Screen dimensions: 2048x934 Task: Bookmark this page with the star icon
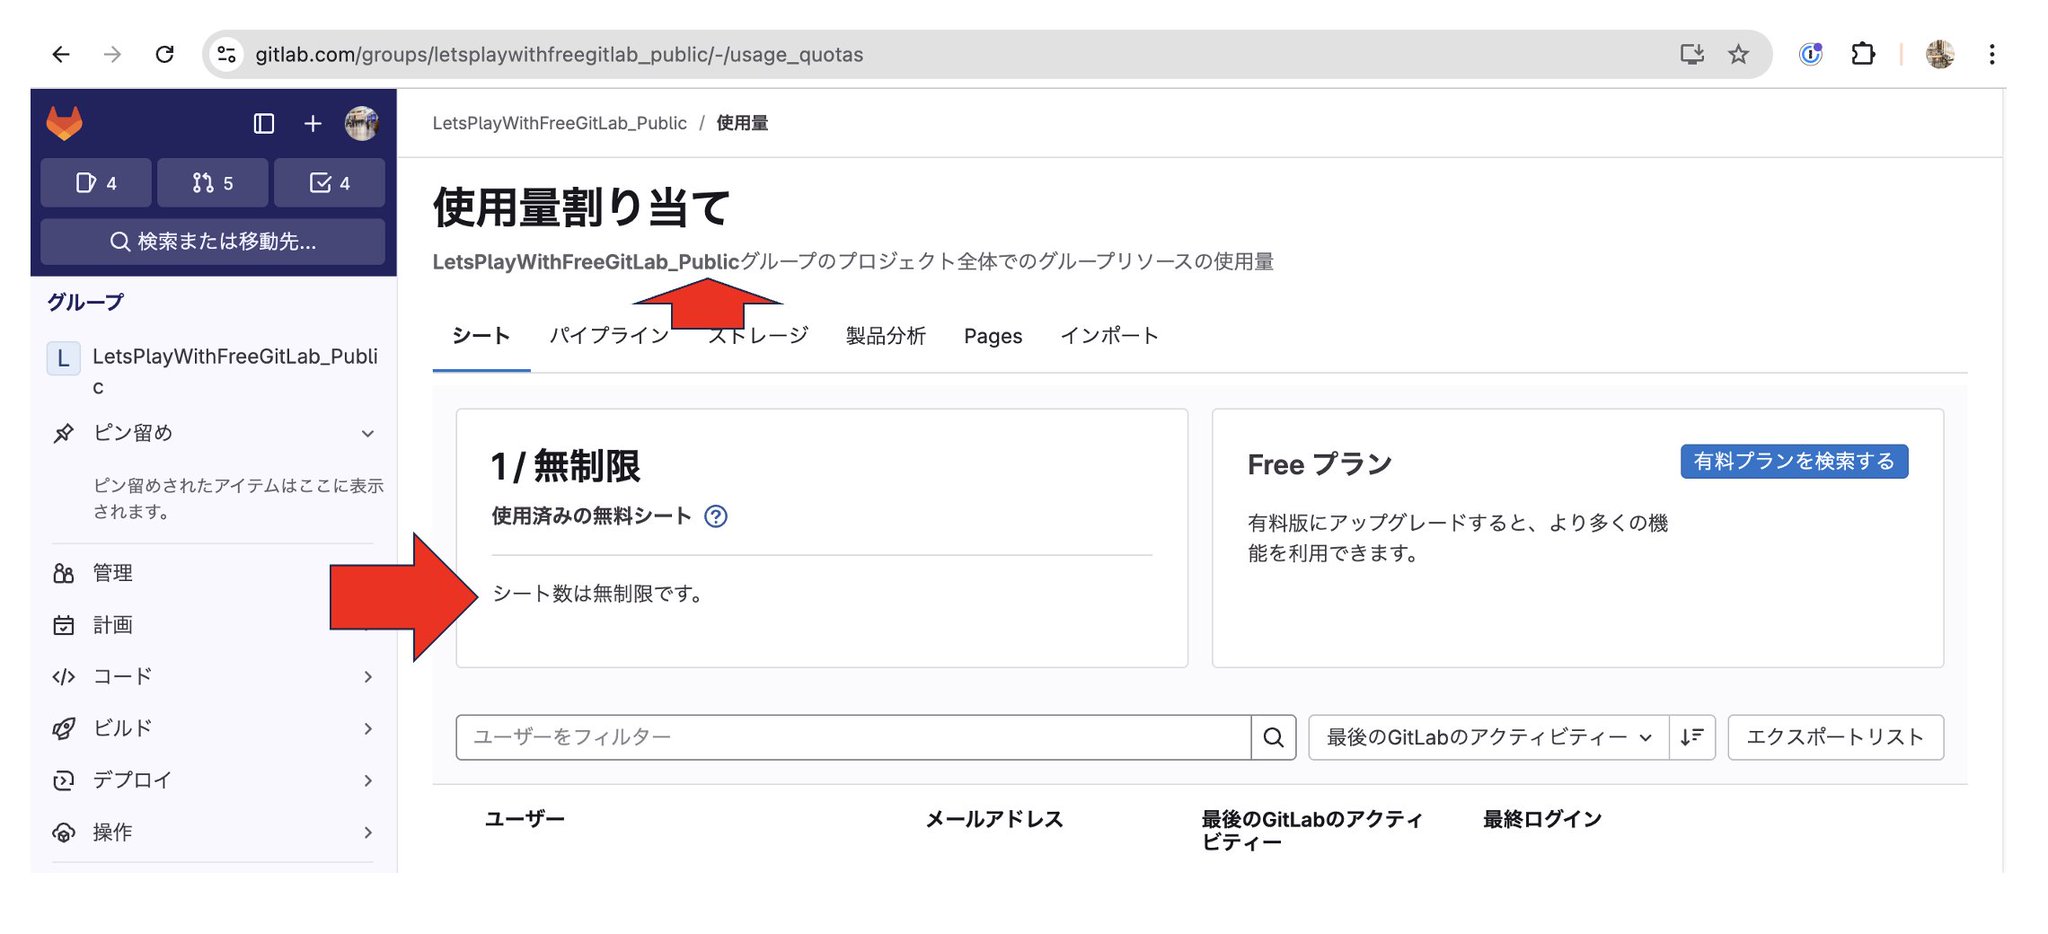(1738, 54)
